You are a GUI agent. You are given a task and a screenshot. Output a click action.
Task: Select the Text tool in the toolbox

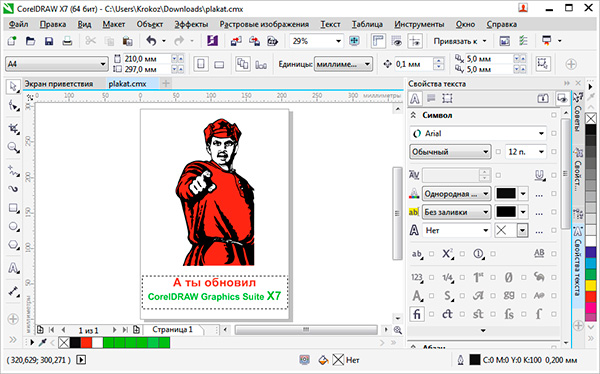[x=13, y=268]
